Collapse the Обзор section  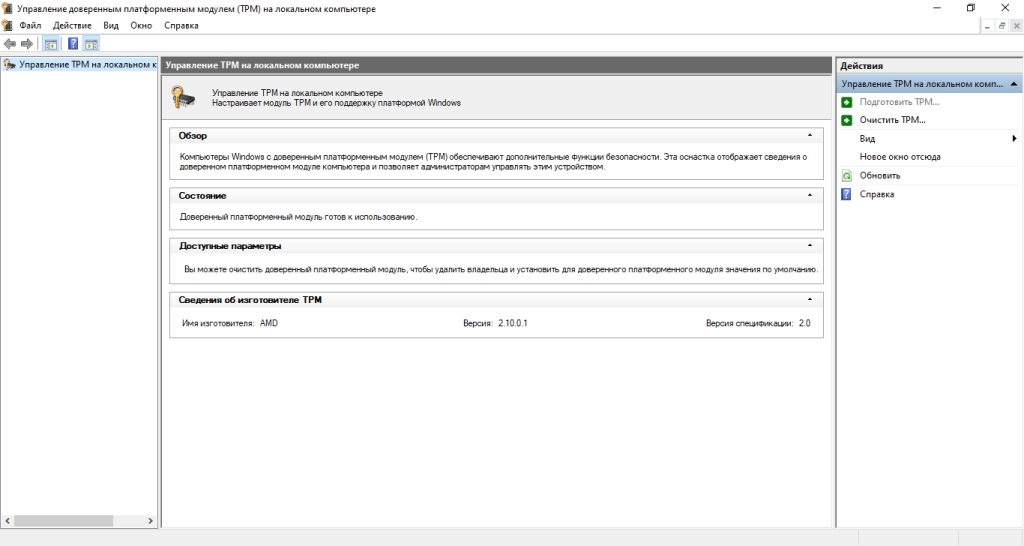point(810,135)
